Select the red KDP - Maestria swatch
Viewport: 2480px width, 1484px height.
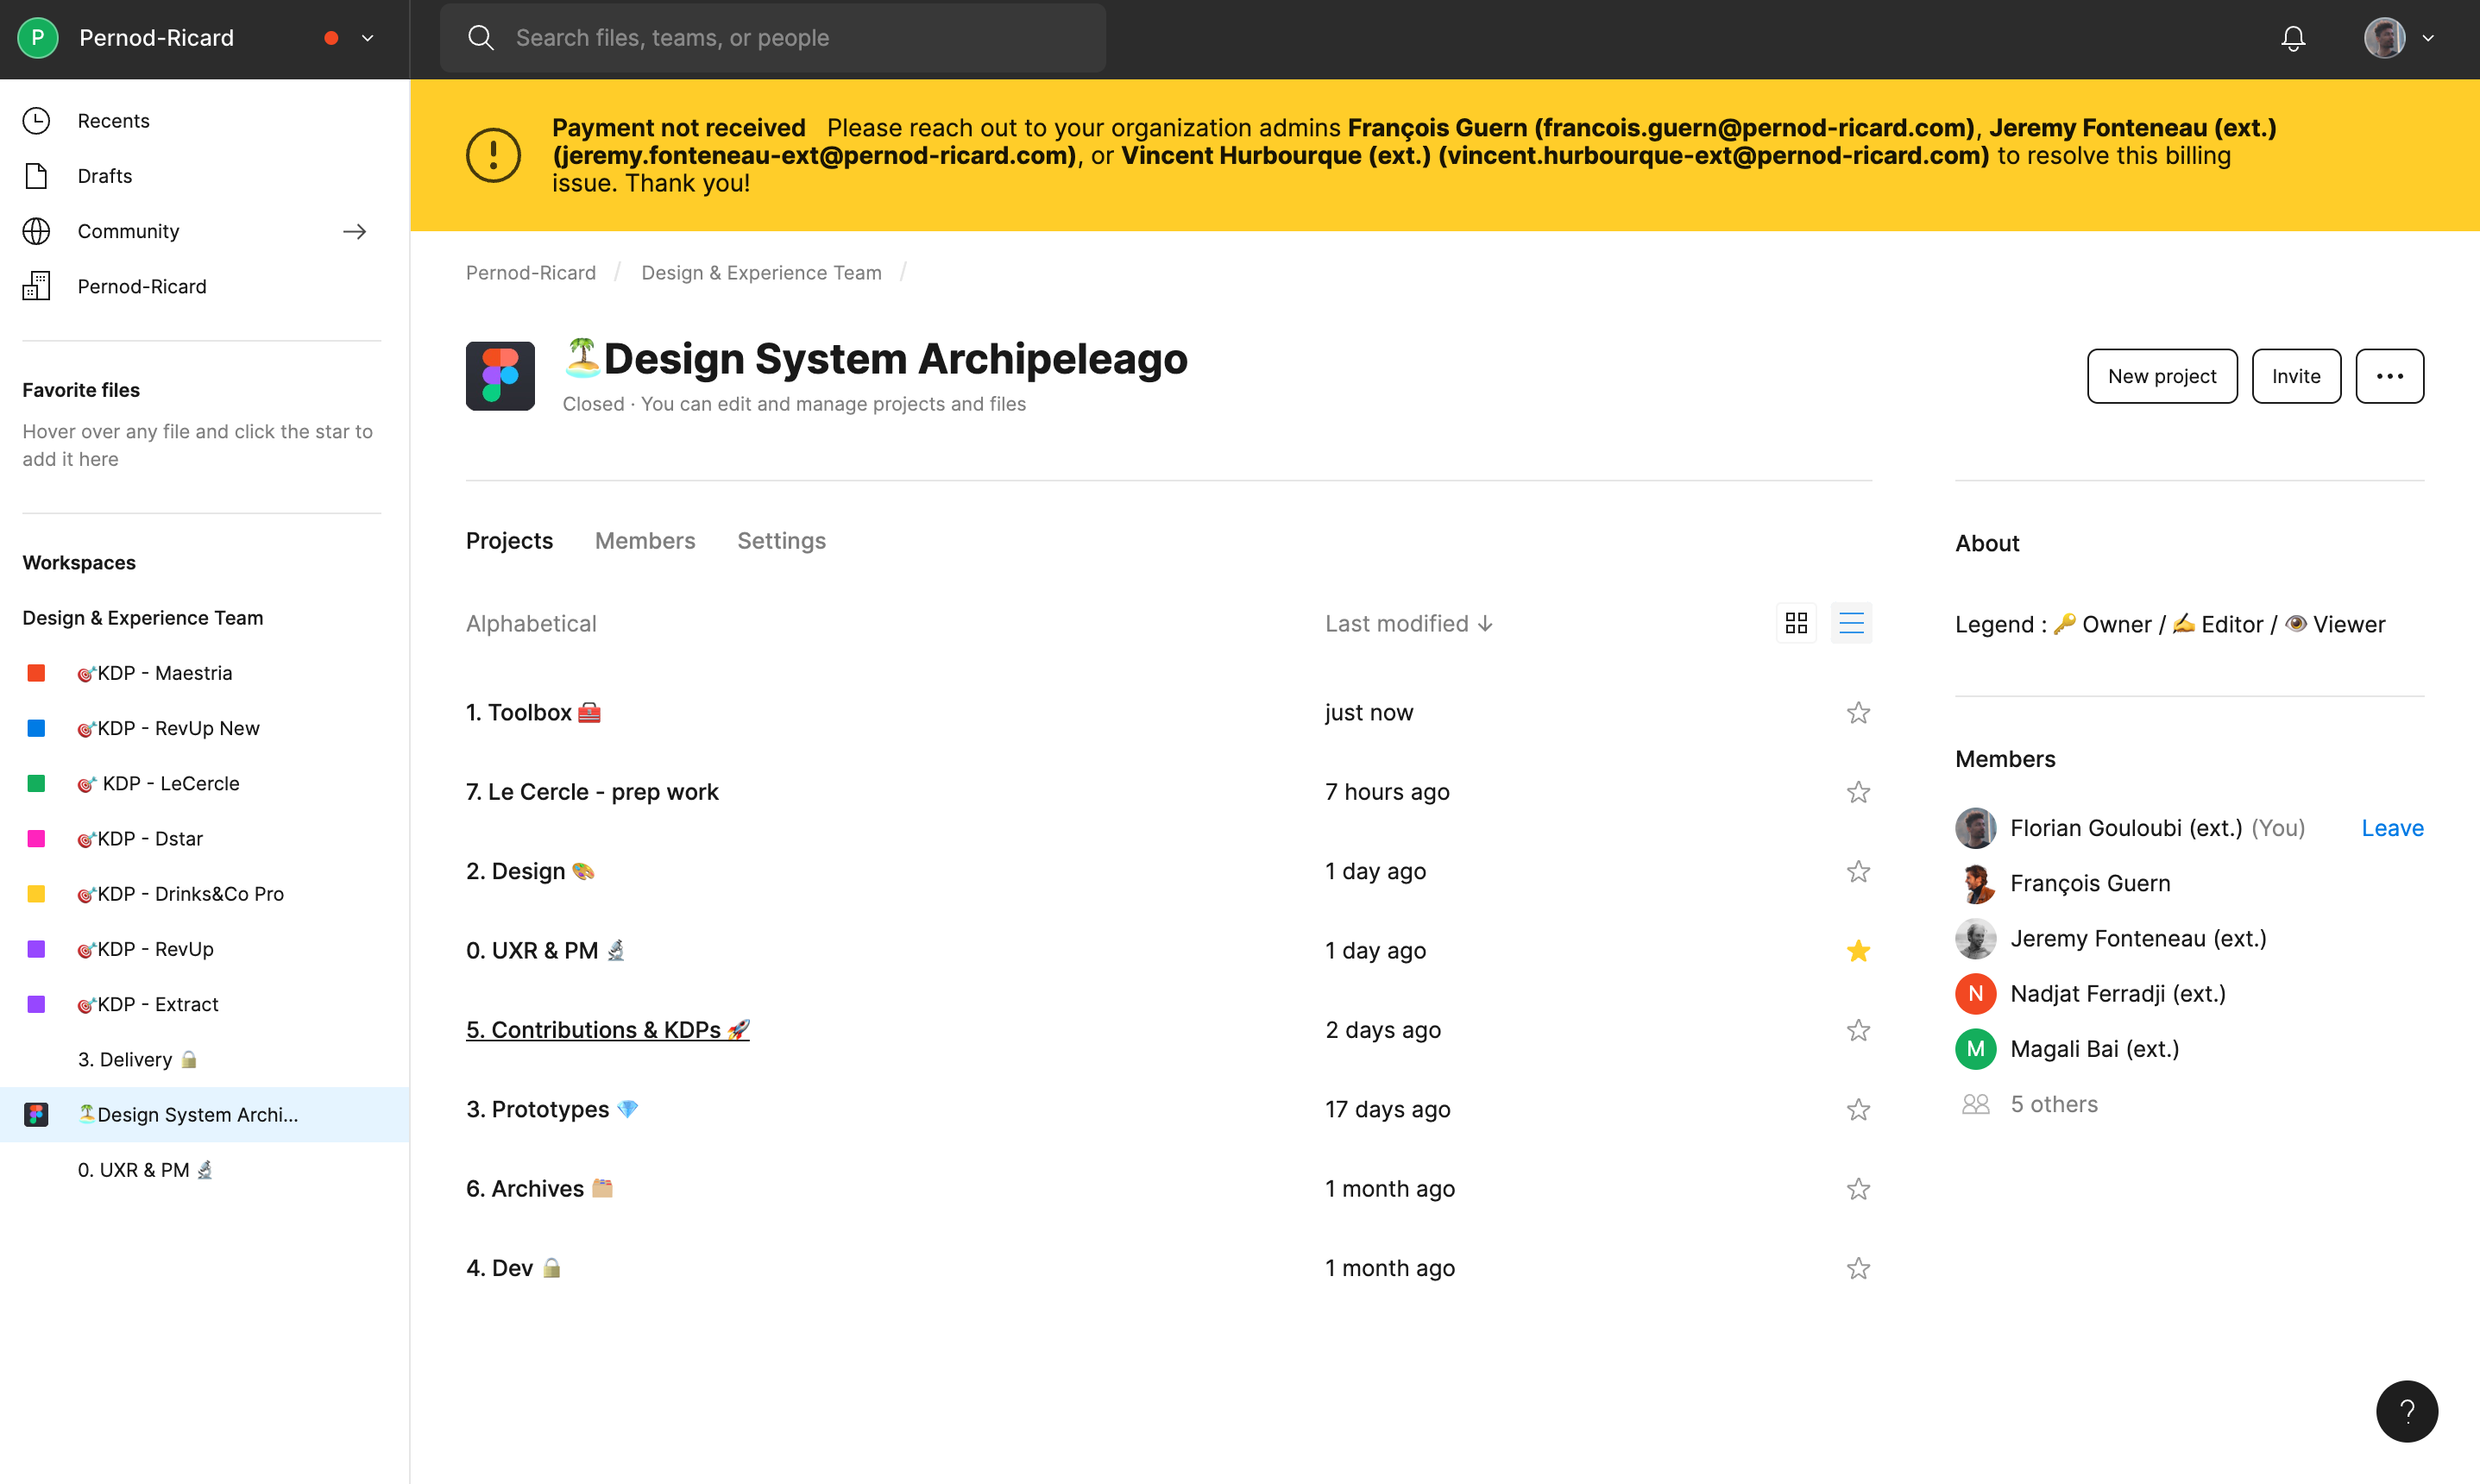pyautogui.click(x=36, y=673)
